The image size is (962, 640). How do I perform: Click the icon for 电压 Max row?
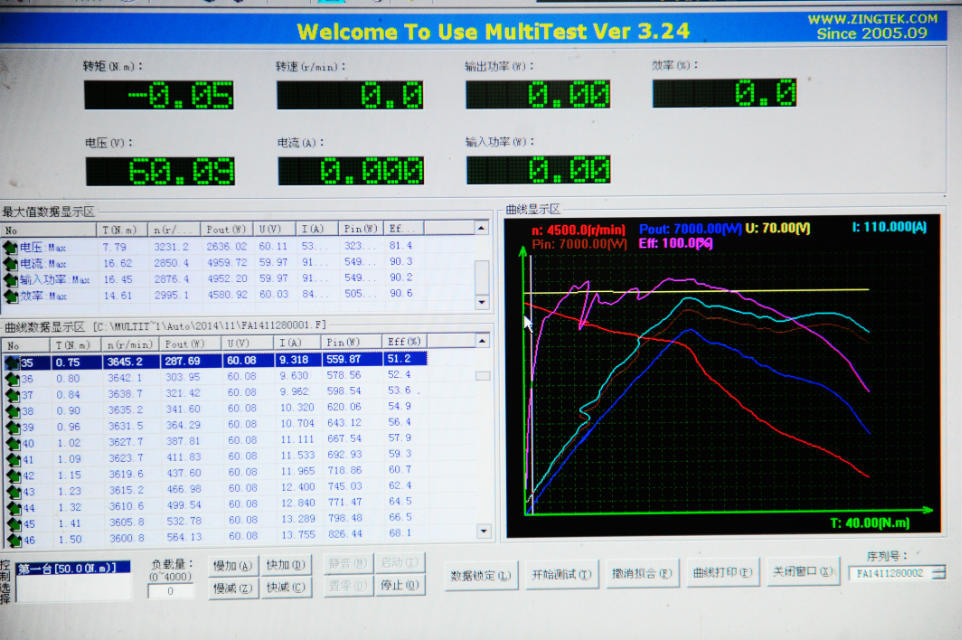click(11, 247)
